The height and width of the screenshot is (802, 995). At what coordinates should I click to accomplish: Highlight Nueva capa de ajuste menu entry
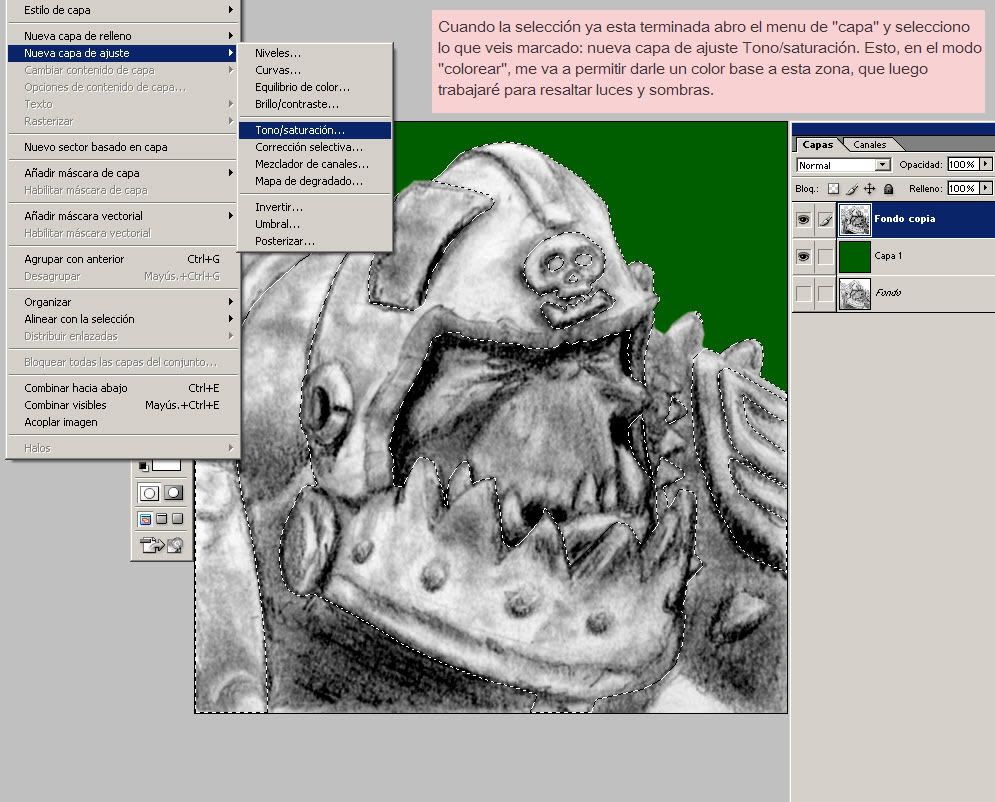[x=122, y=53]
